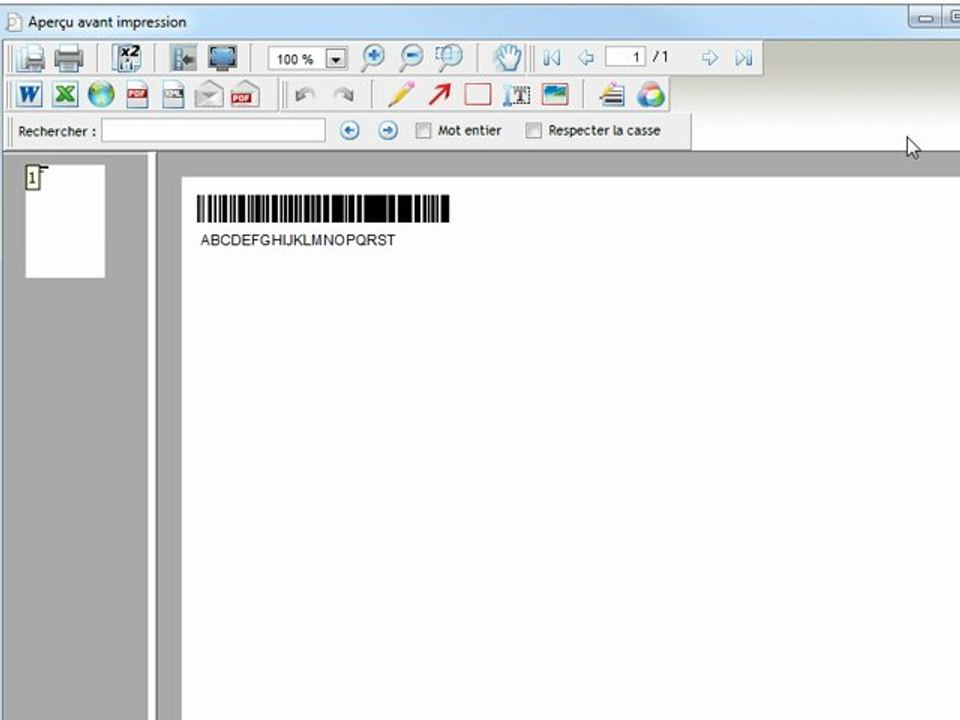Click the page number field
The width and height of the screenshot is (960, 720).
tap(625, 57)
